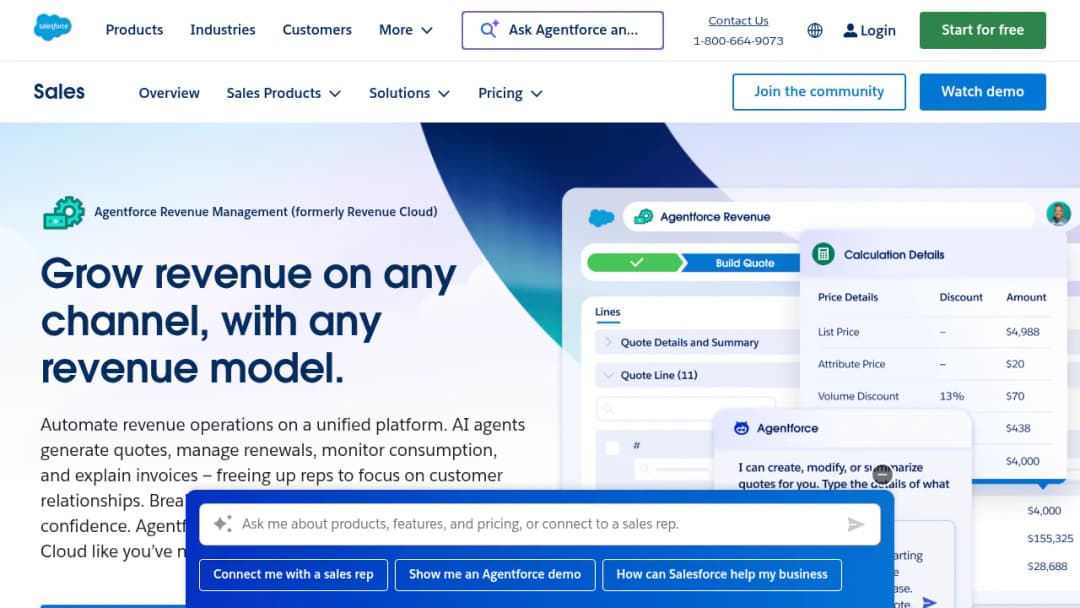Expand the More menu

pos(406,30)
